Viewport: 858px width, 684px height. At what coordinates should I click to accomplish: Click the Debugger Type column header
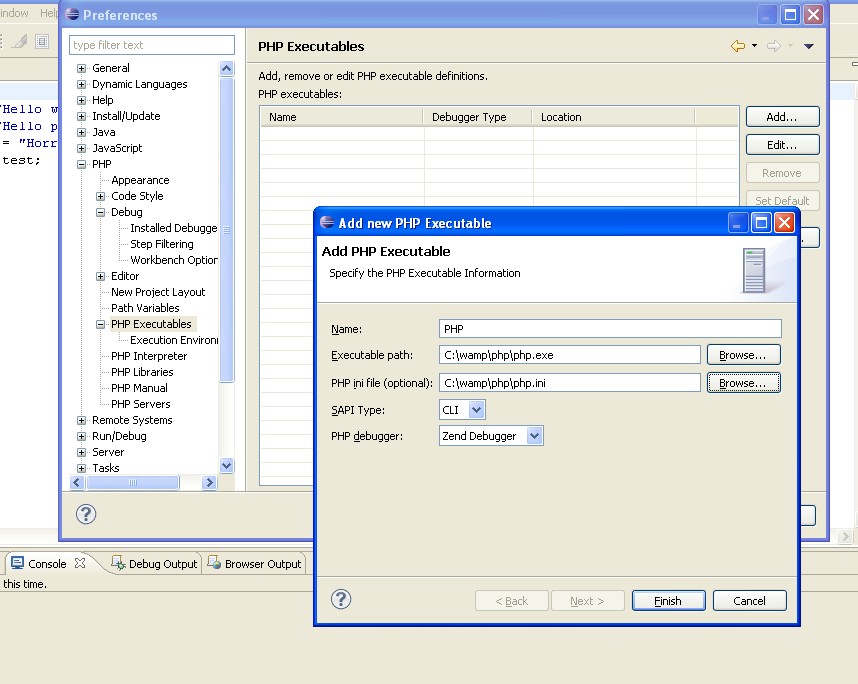(478, 117)
